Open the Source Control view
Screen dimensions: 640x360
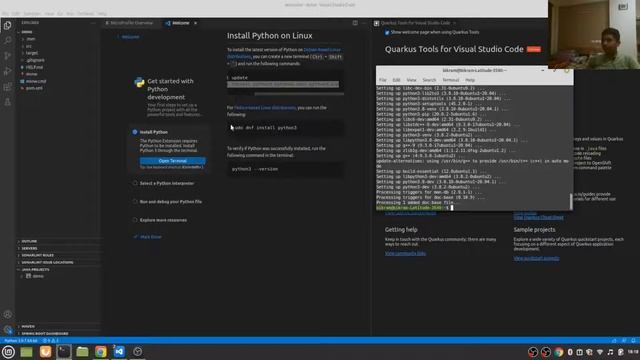pos(7,56)
